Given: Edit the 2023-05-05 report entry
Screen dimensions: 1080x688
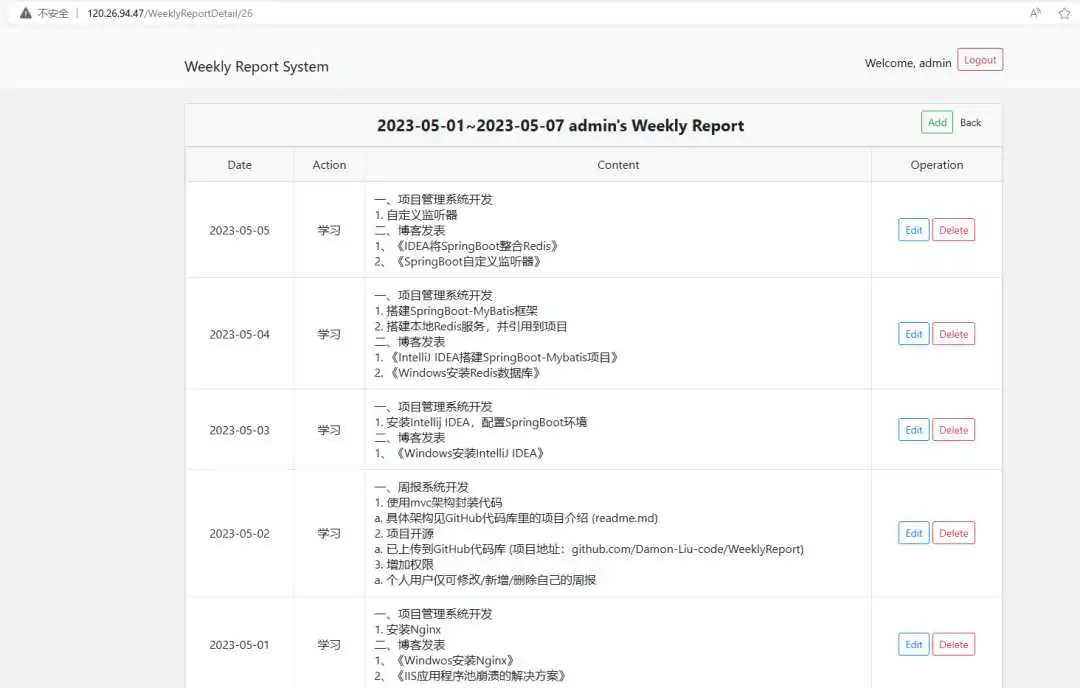Looking at the screenshot, I should tap(913, 230).
